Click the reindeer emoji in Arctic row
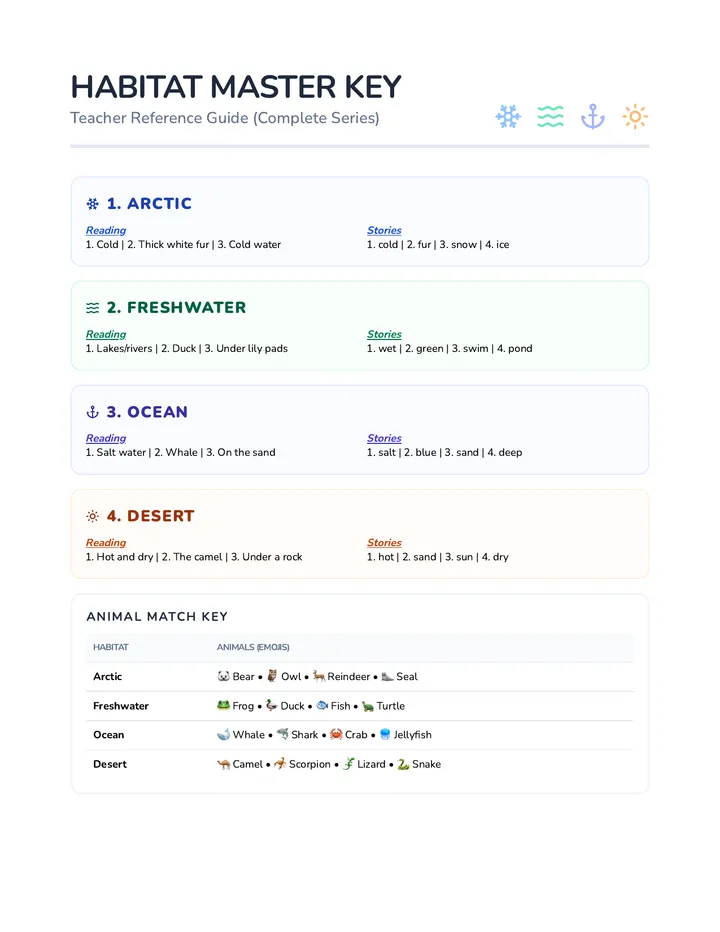 click(319, 676)
